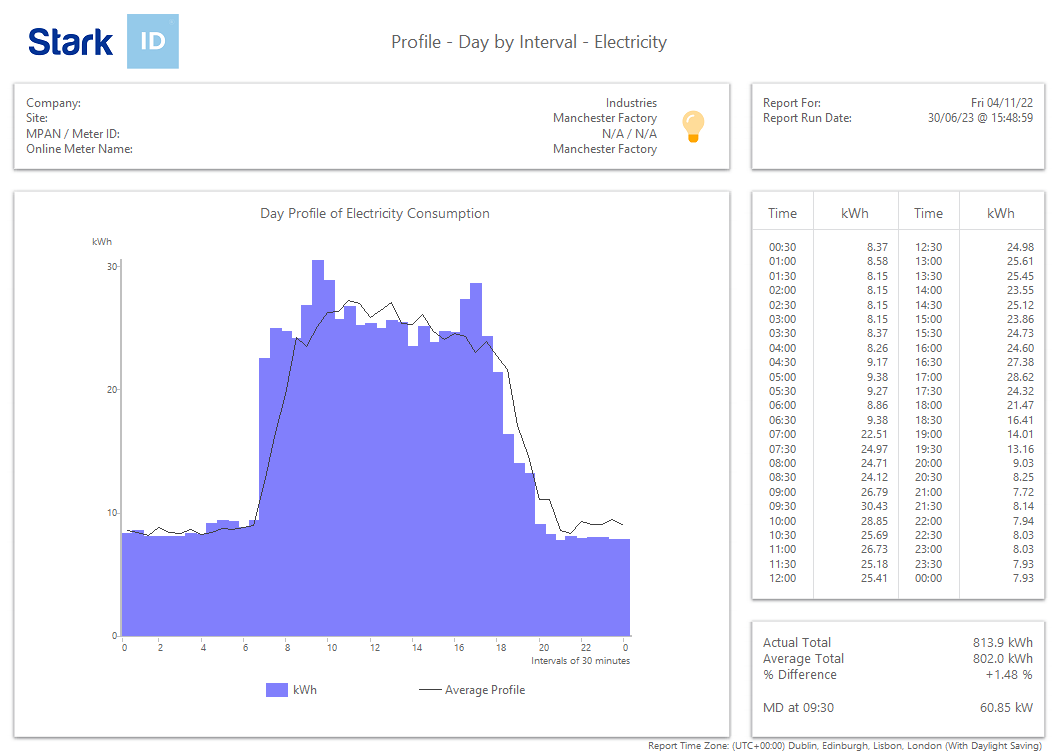Click the Manchester Factory site name
Screen dimensions: 1057x751
[604, 117]
